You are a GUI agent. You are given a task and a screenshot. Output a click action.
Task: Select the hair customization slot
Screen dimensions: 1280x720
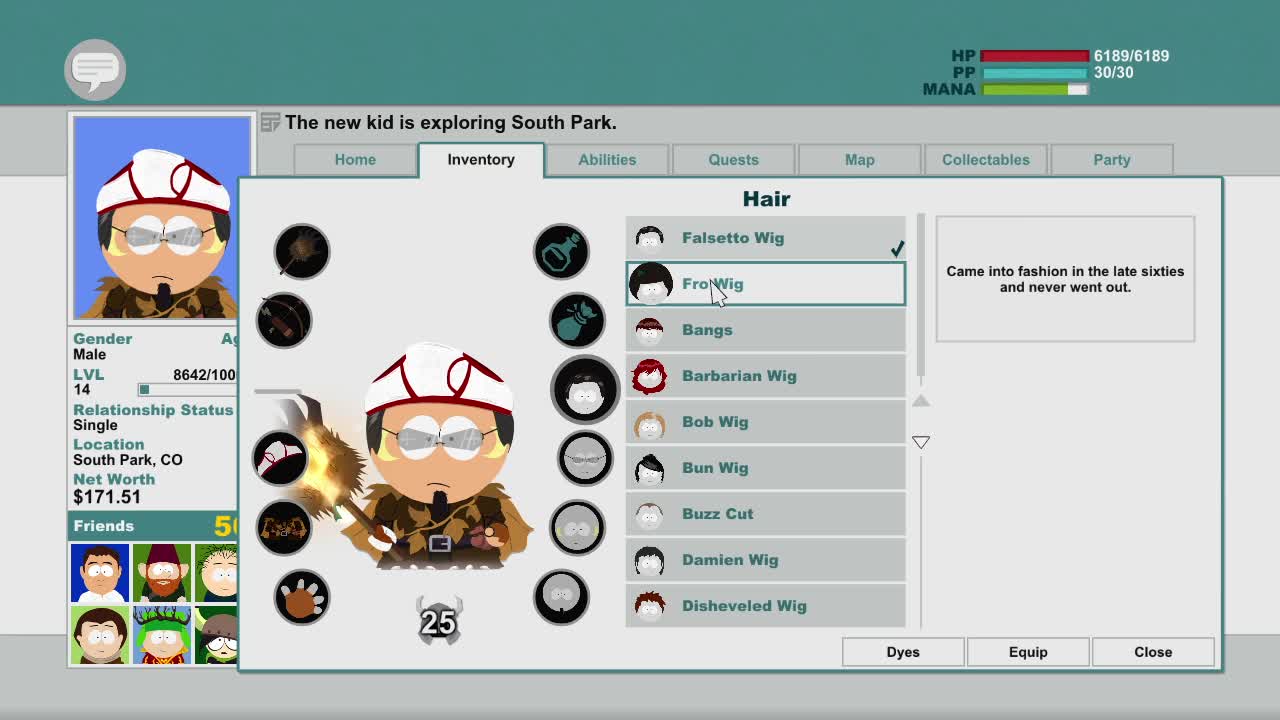pos(585,389)
